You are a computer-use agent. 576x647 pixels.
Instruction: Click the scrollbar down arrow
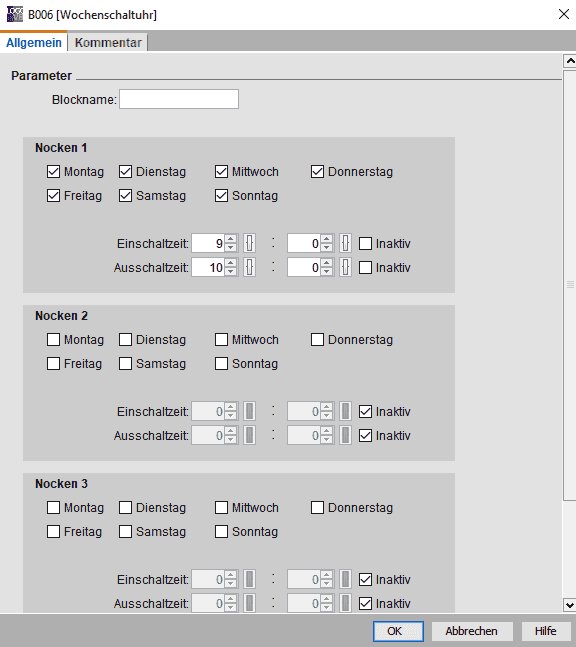point(570,605)
